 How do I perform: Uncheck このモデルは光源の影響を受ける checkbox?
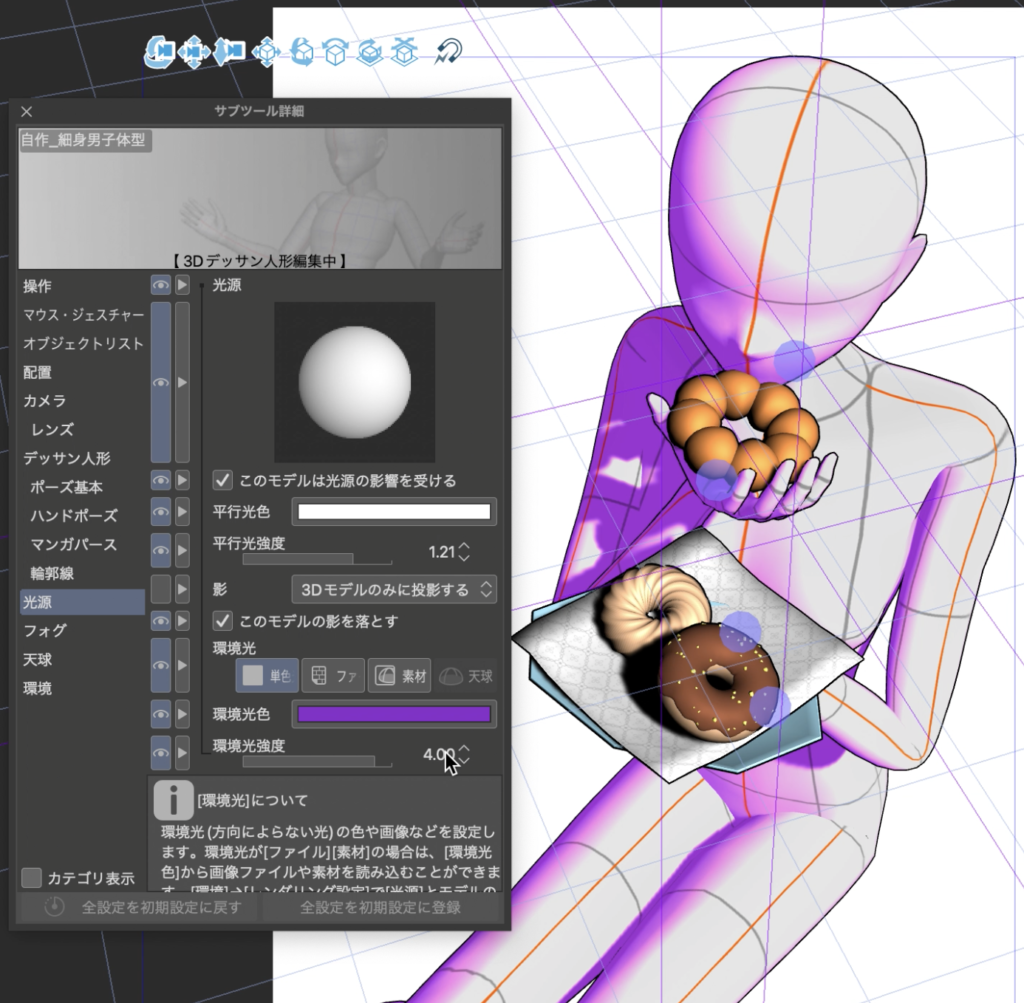(x=224, y=480)
